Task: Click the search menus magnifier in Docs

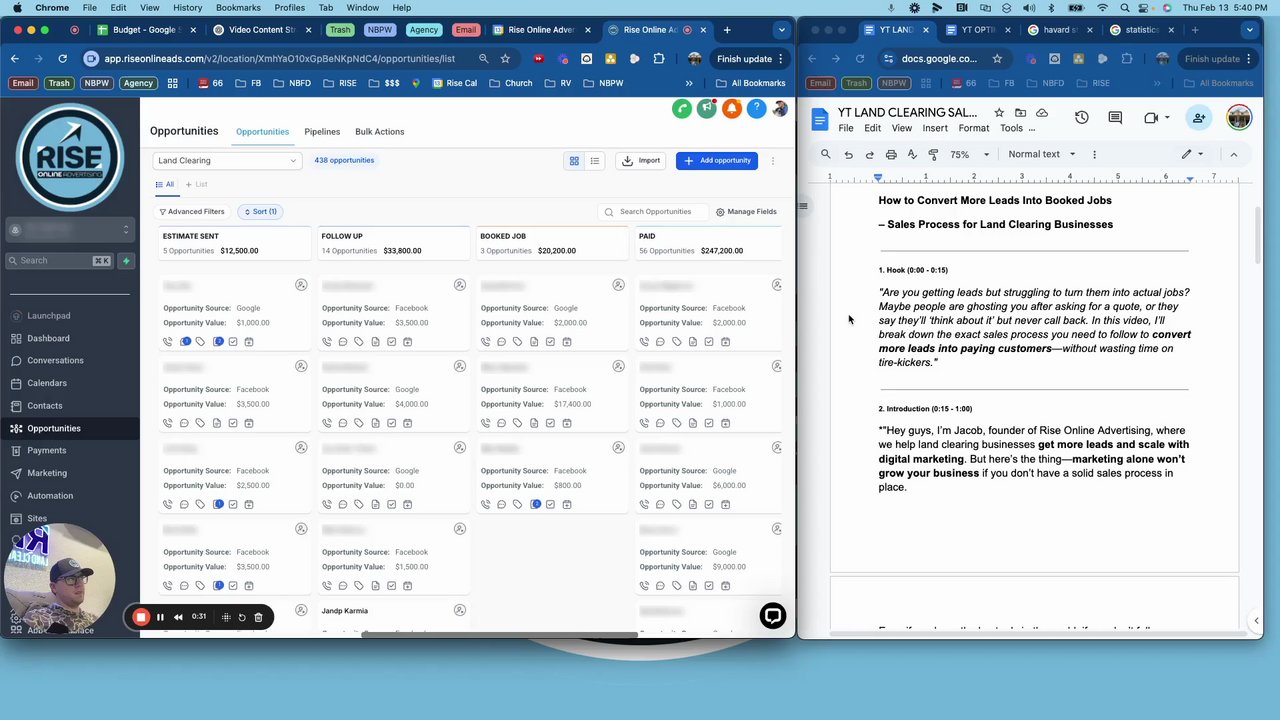Action: (826, 155)
